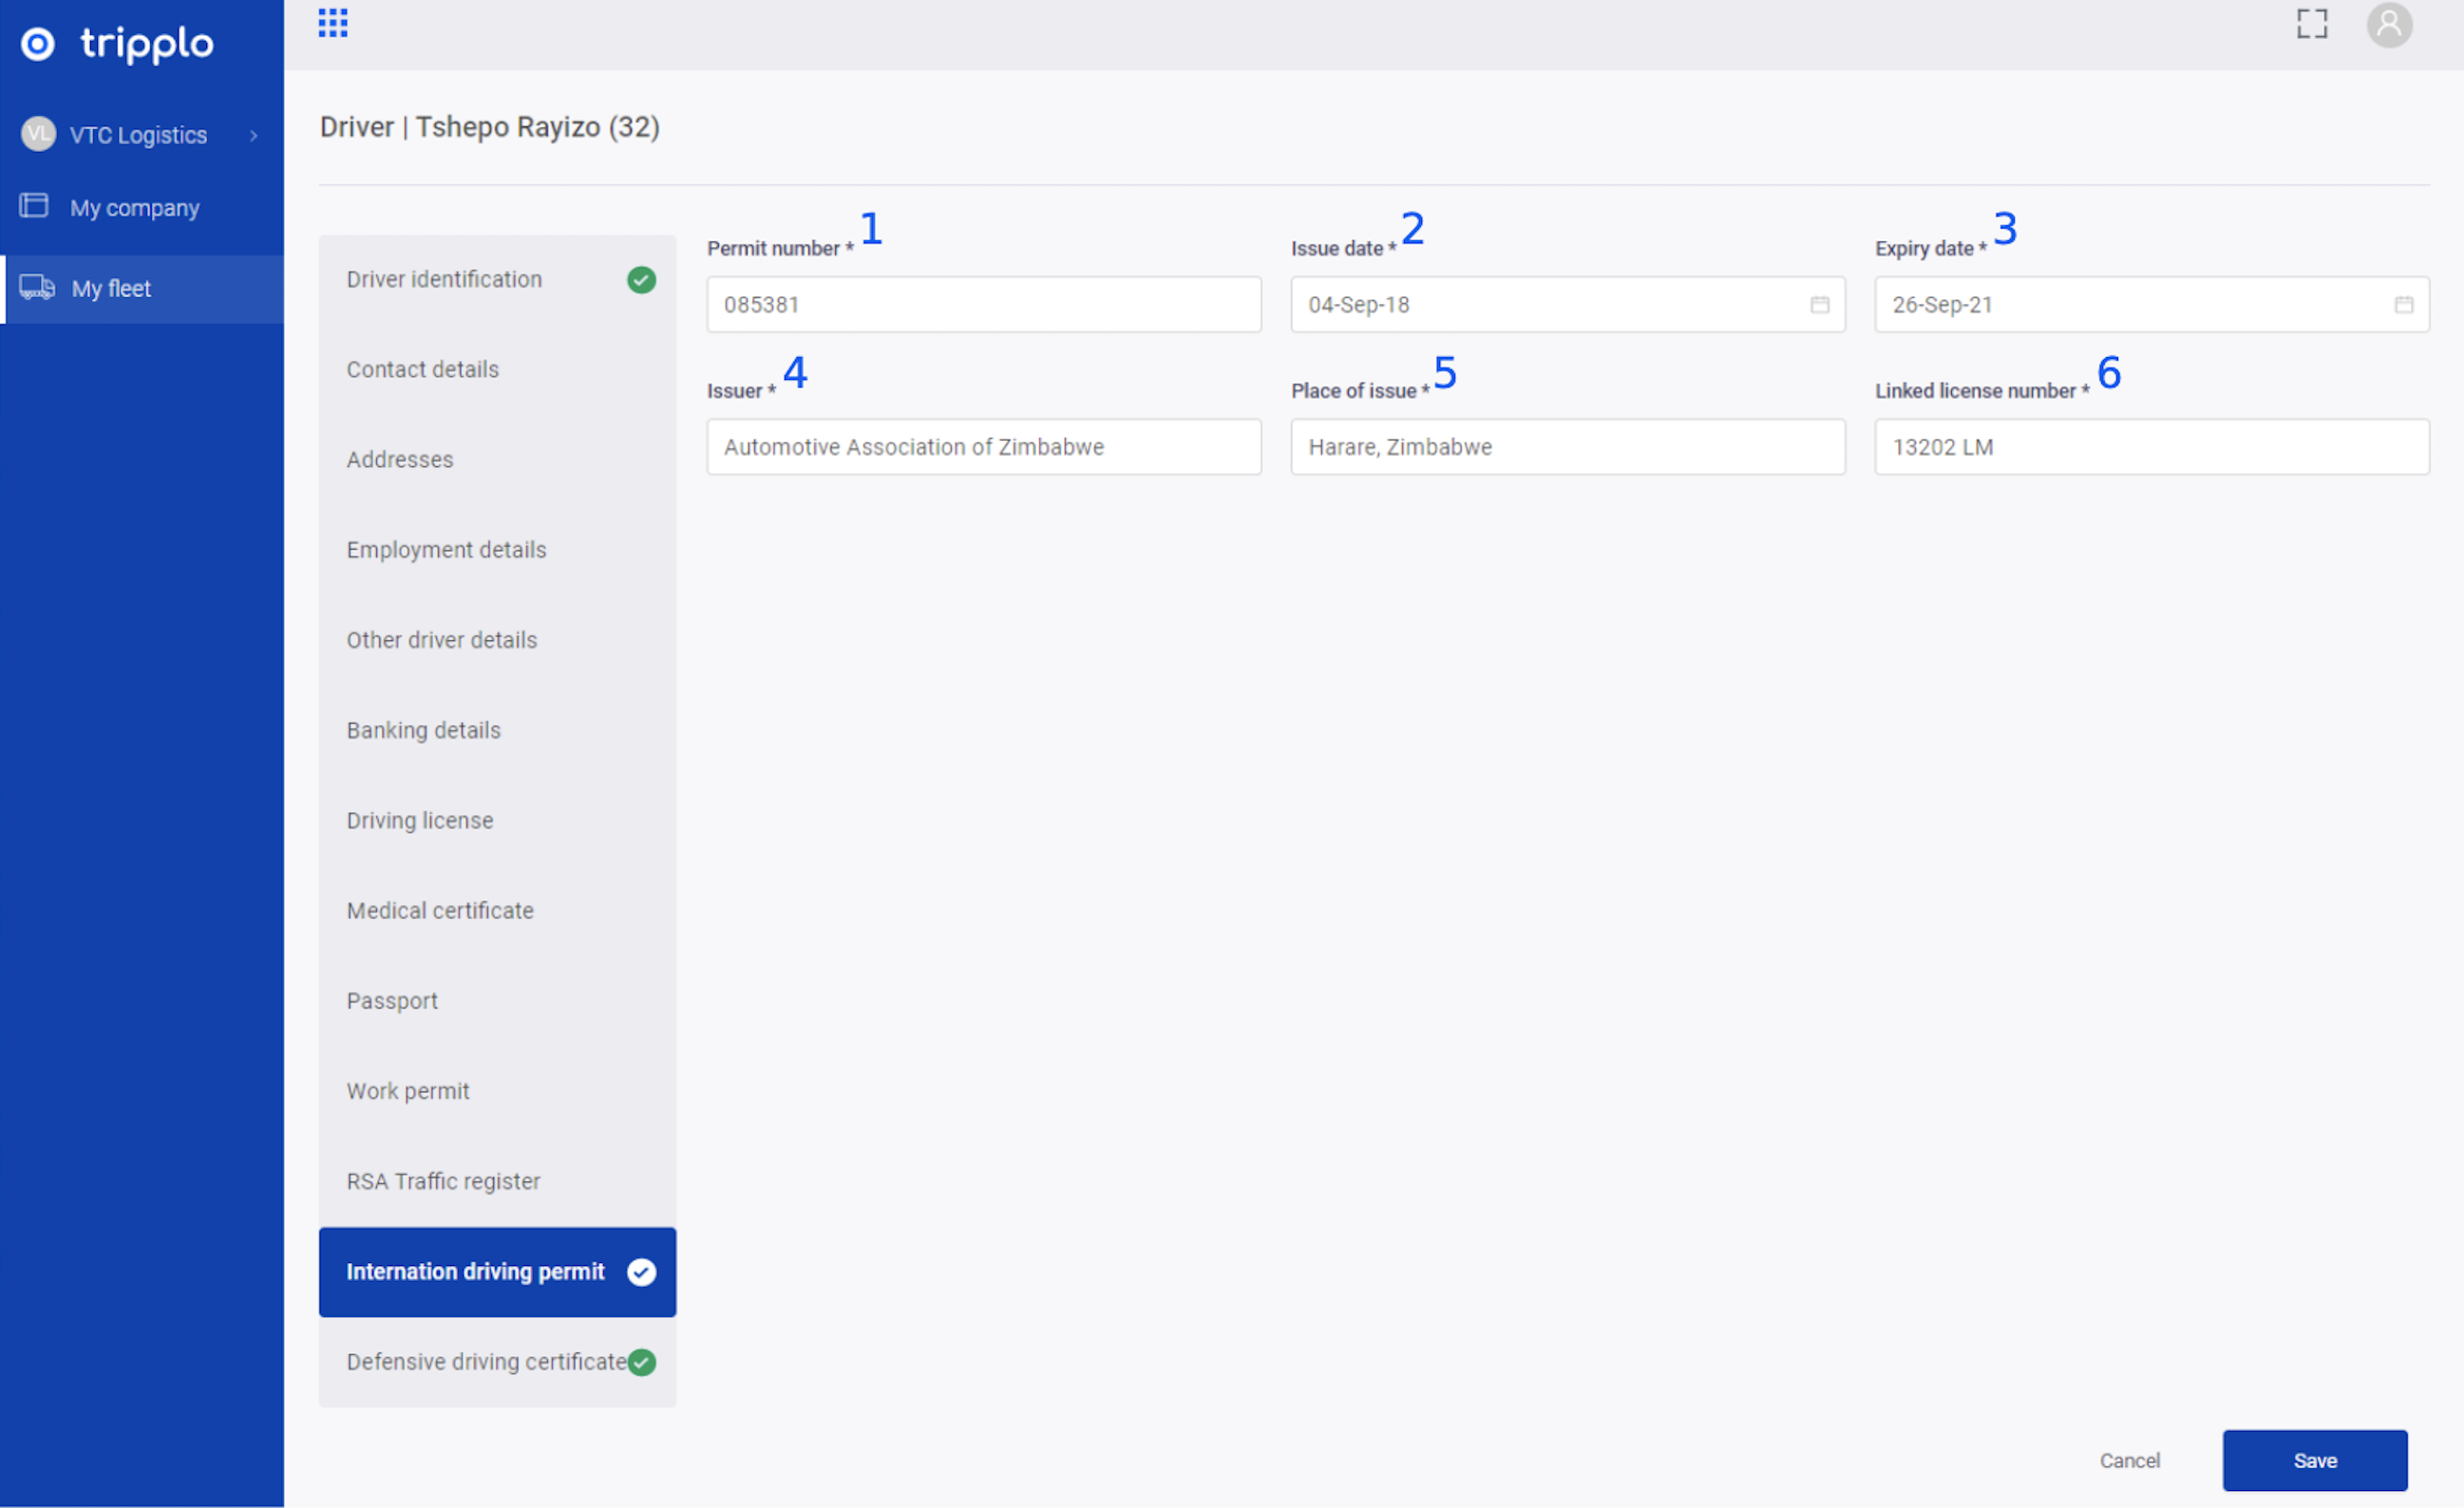Open the user profile avatar

pyautogui.click(x=2388, y=24)
